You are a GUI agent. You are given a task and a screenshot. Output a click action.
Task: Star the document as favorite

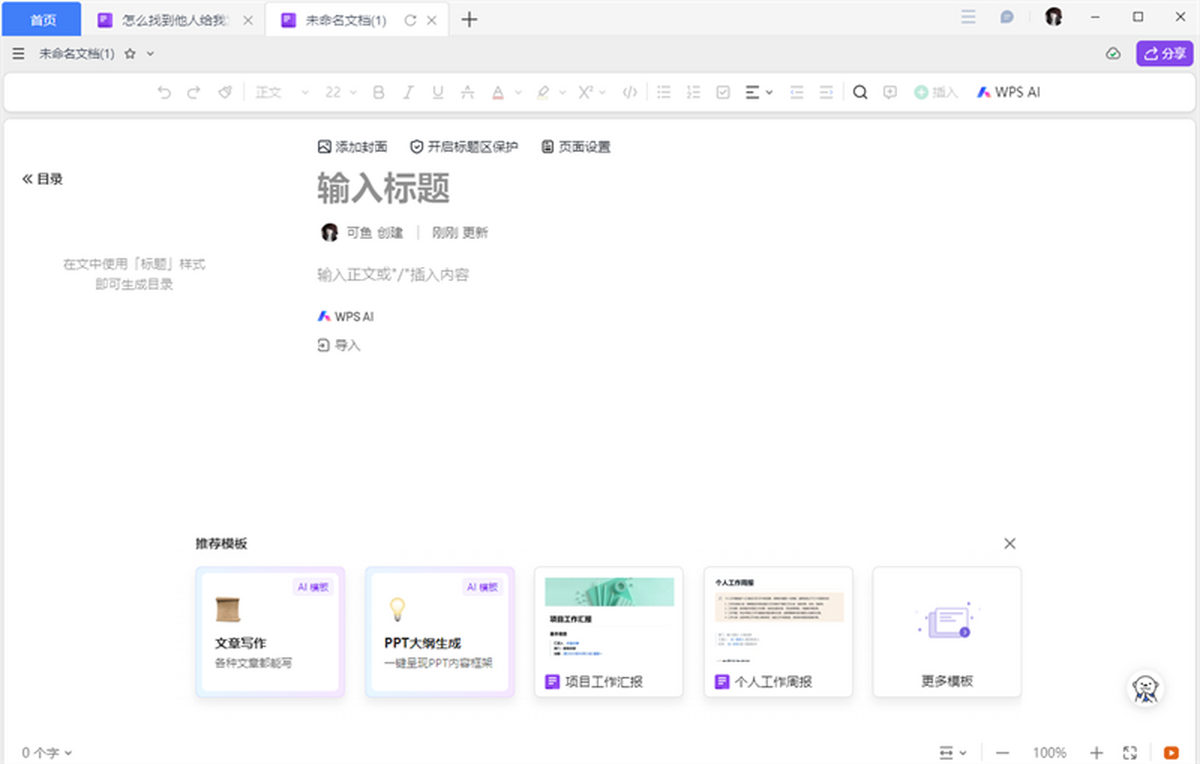coord(130,54)
